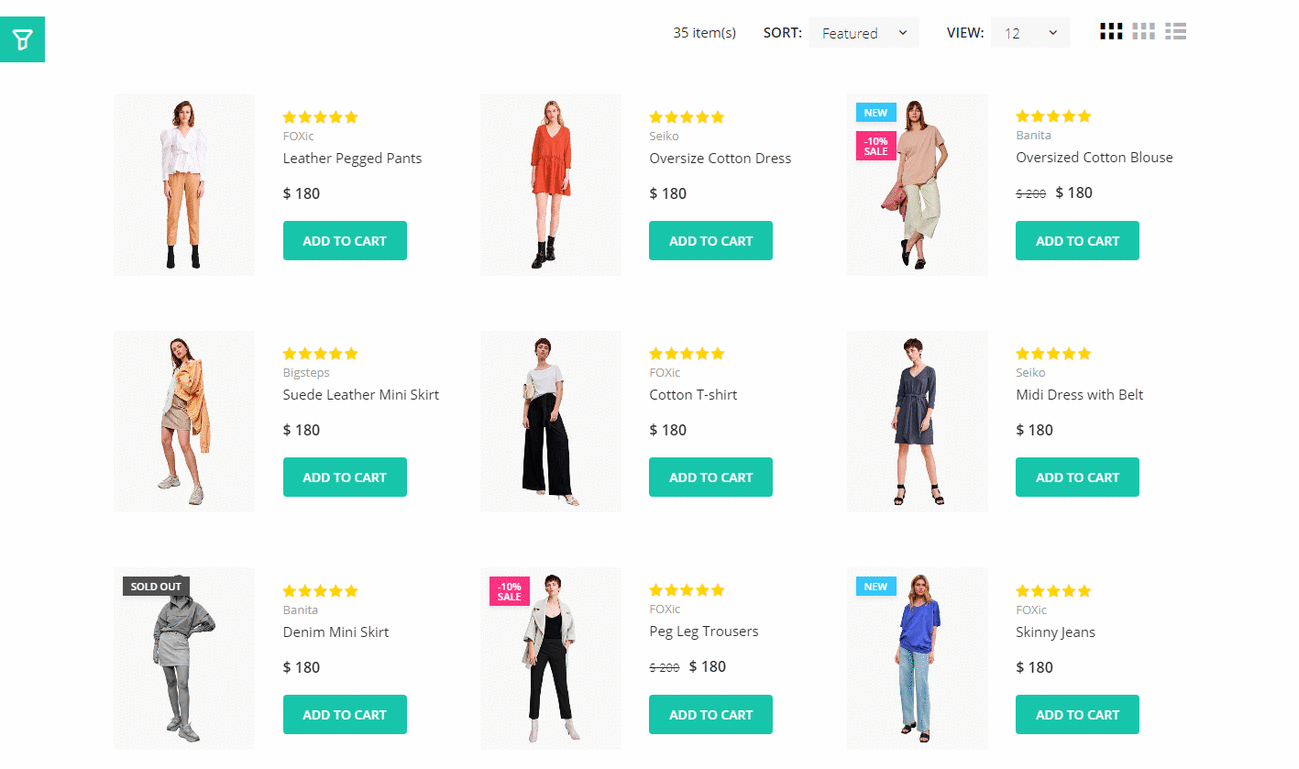Open the filter panel icon

pyautogui.click(x=22, y=40)
